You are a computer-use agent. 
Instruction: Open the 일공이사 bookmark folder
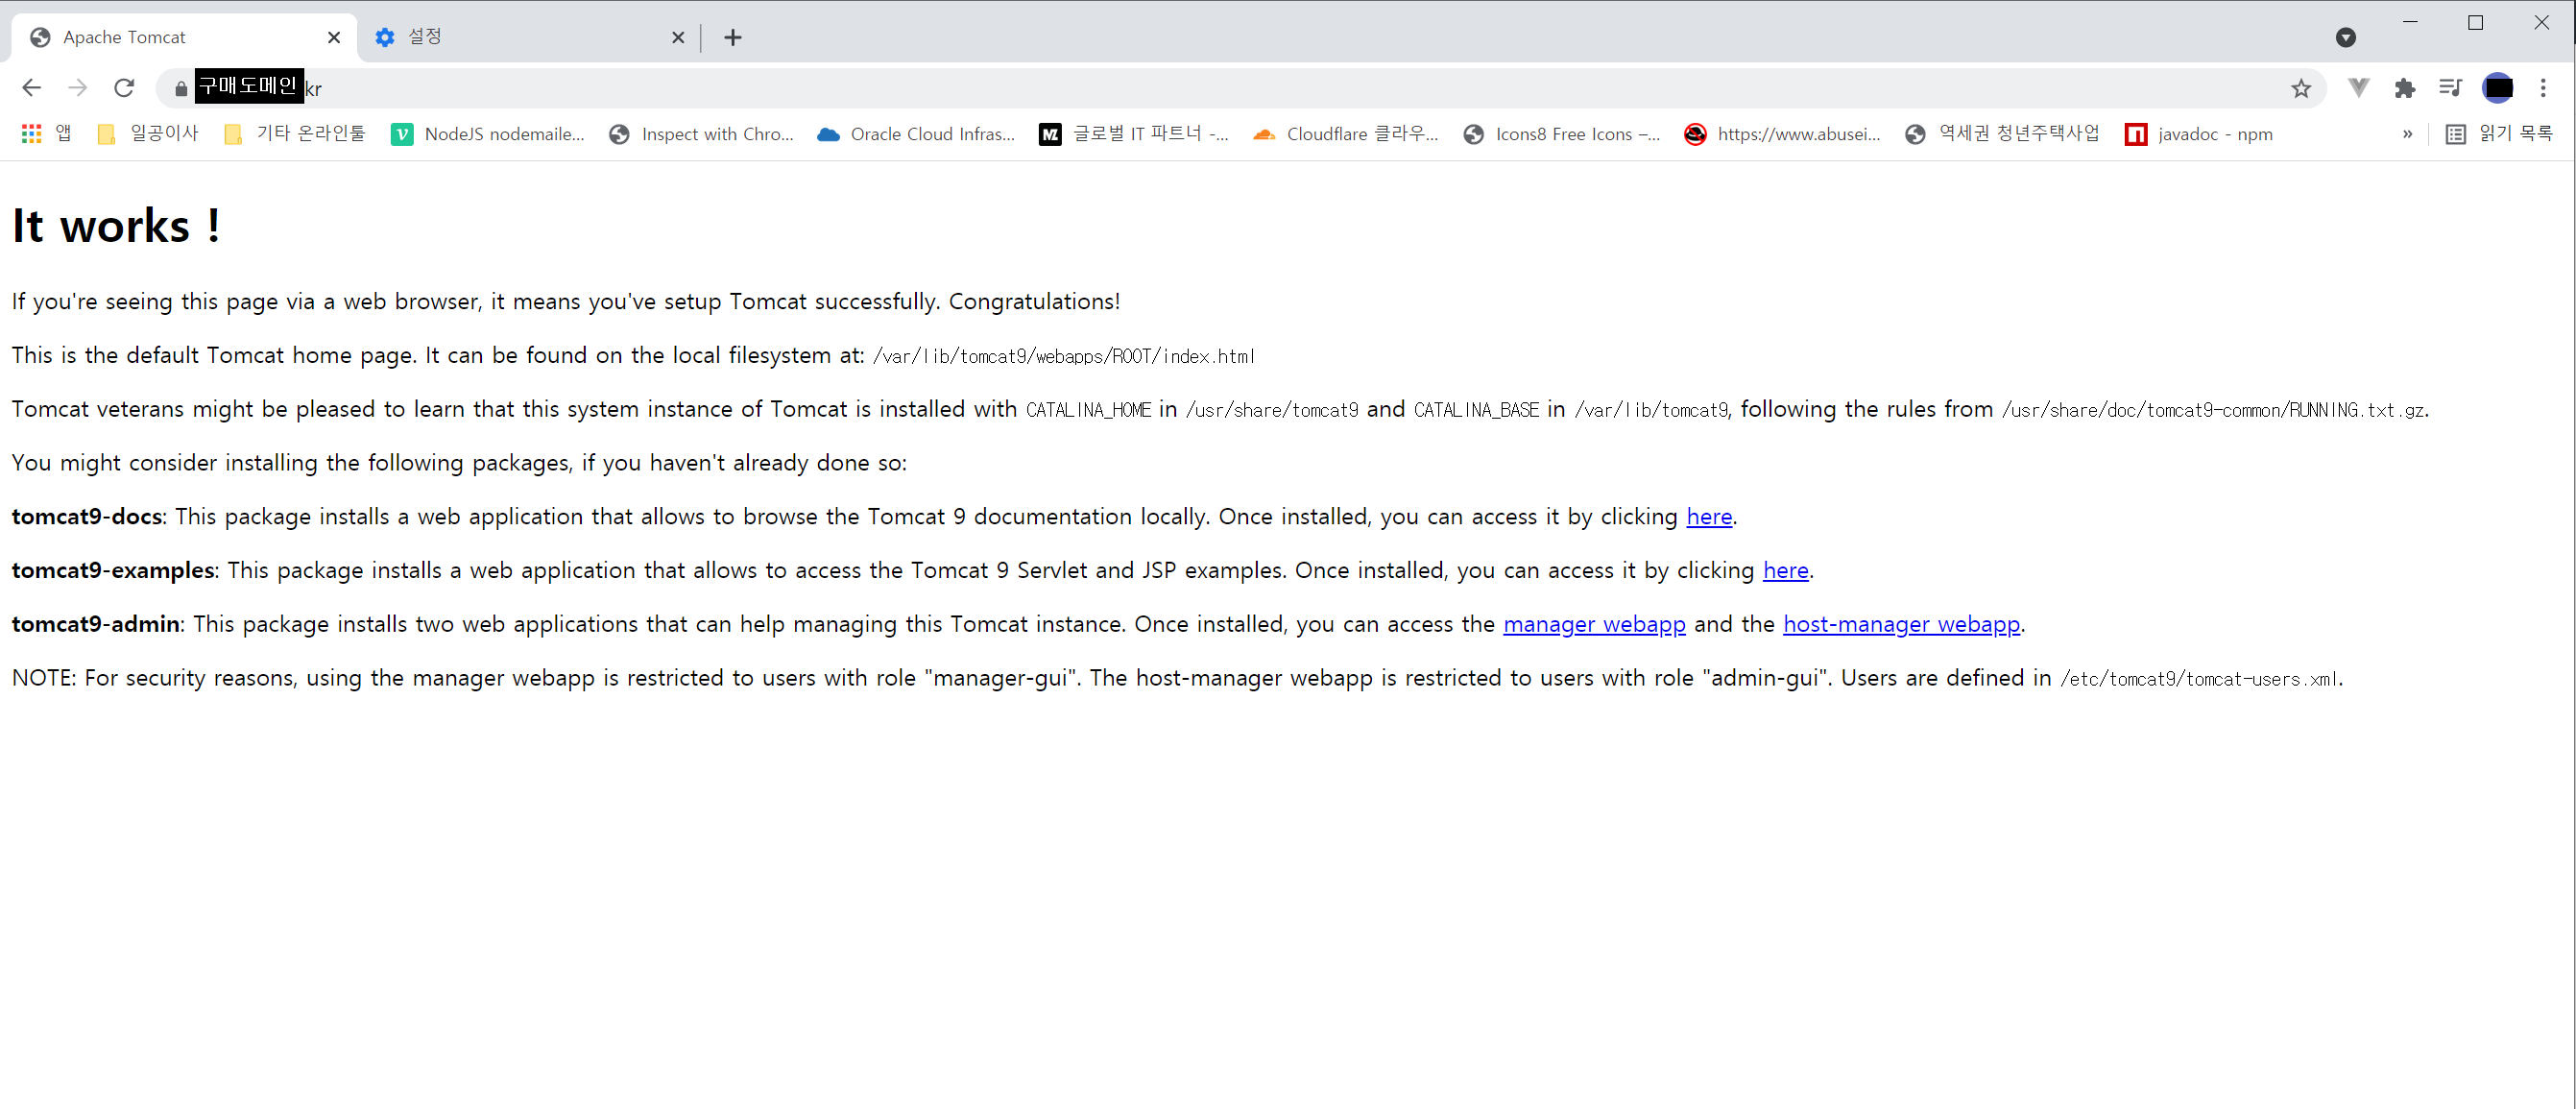point(148,134)
